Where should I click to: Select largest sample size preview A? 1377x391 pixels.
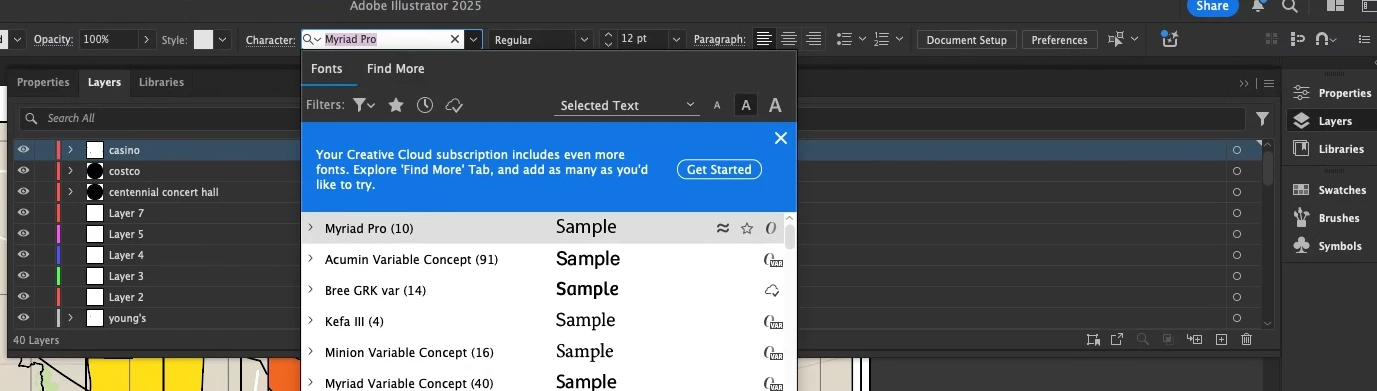pyautogui.click(x=774, y=105)
